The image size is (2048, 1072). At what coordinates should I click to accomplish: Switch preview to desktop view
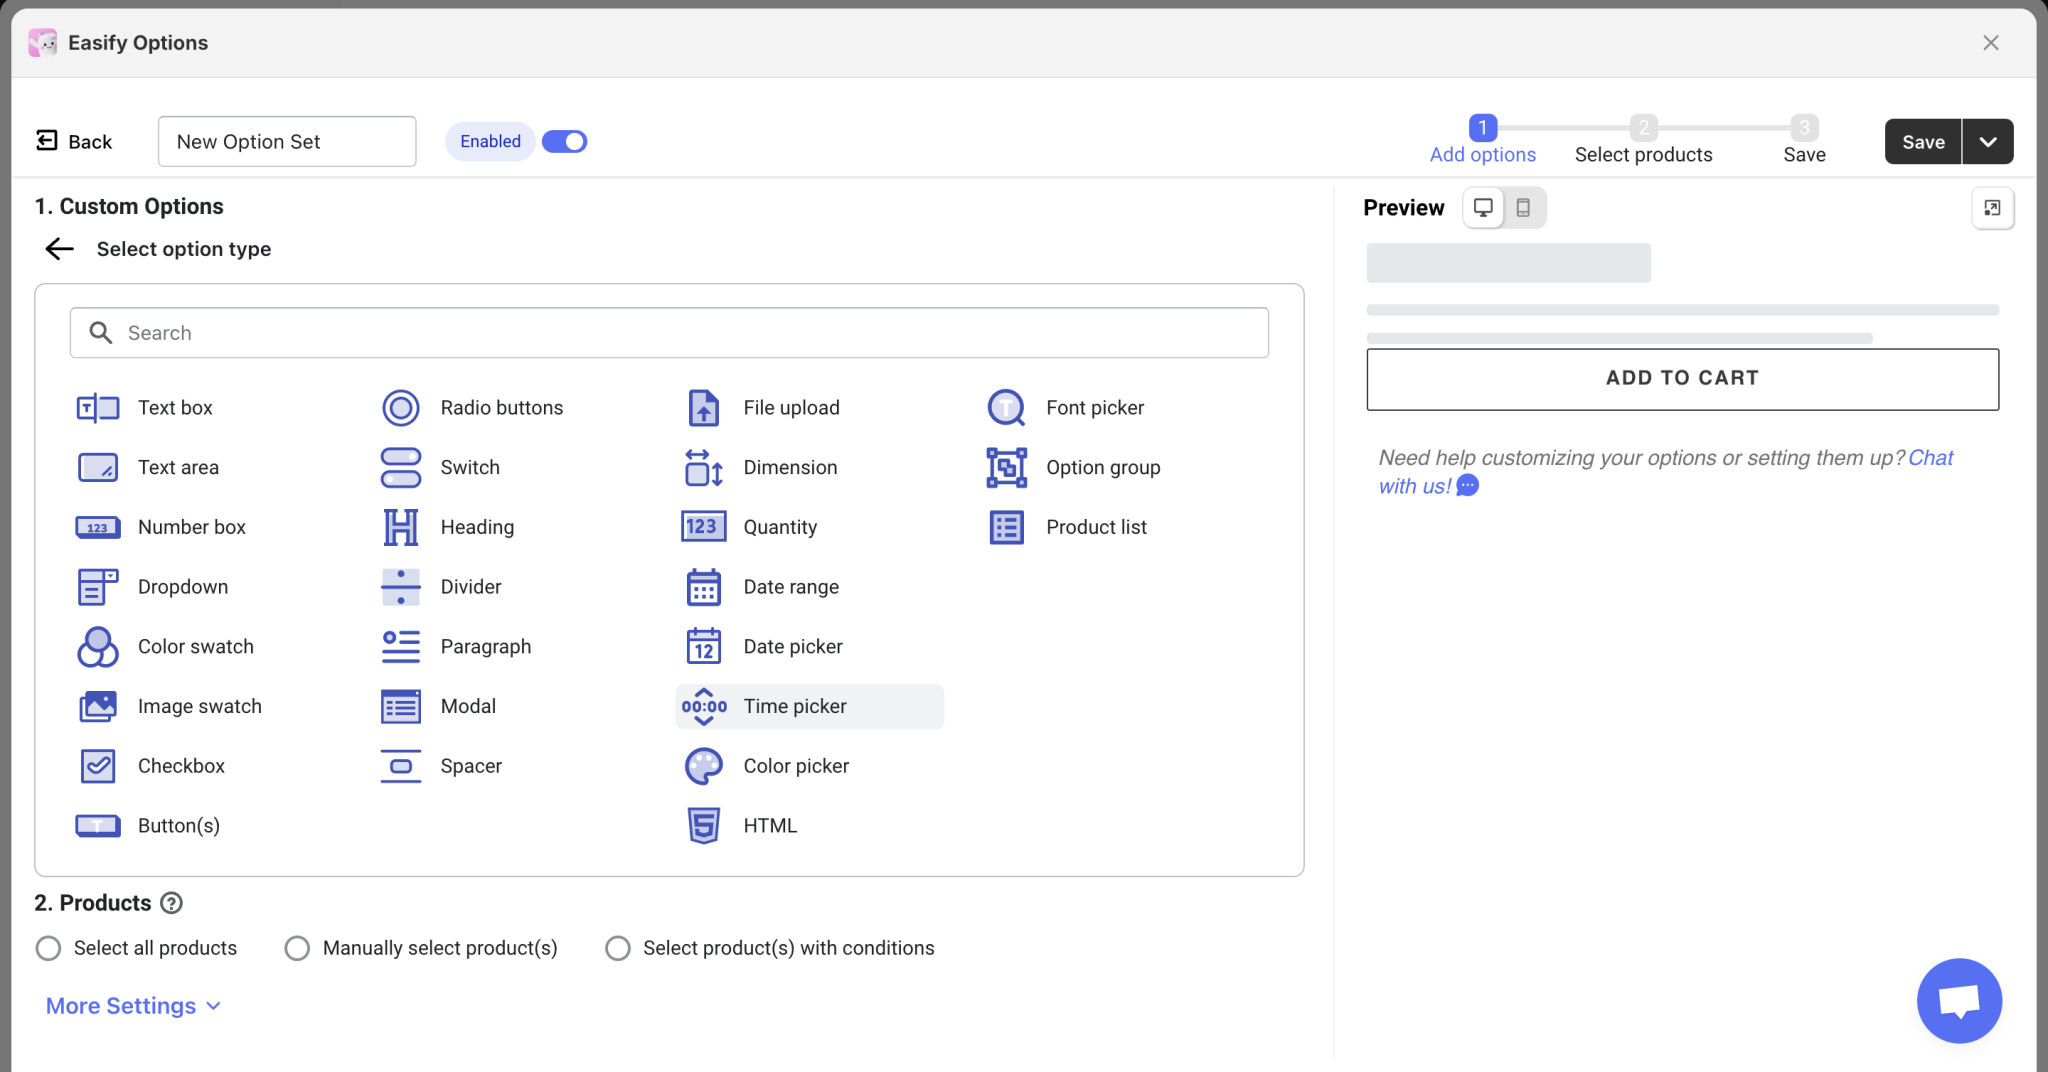coord(1484,208)
